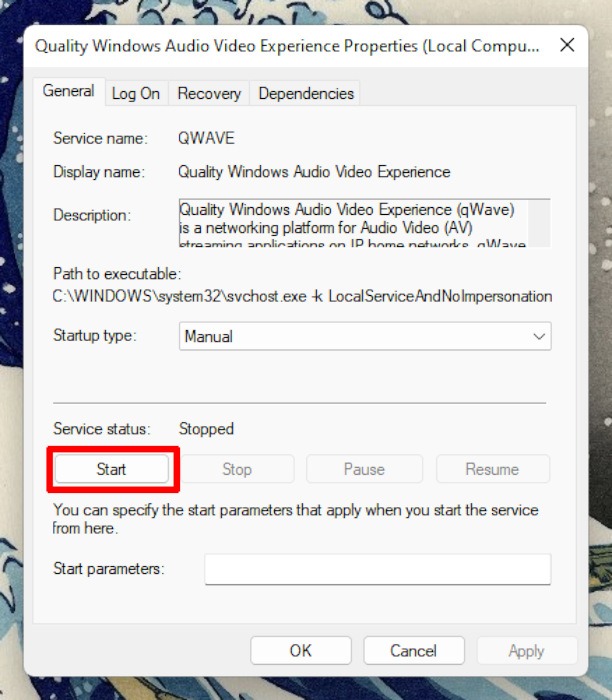The width and height of the screenshot is (612, 700).
Task: Switch to the General tab
Action: tap(68, 91)
